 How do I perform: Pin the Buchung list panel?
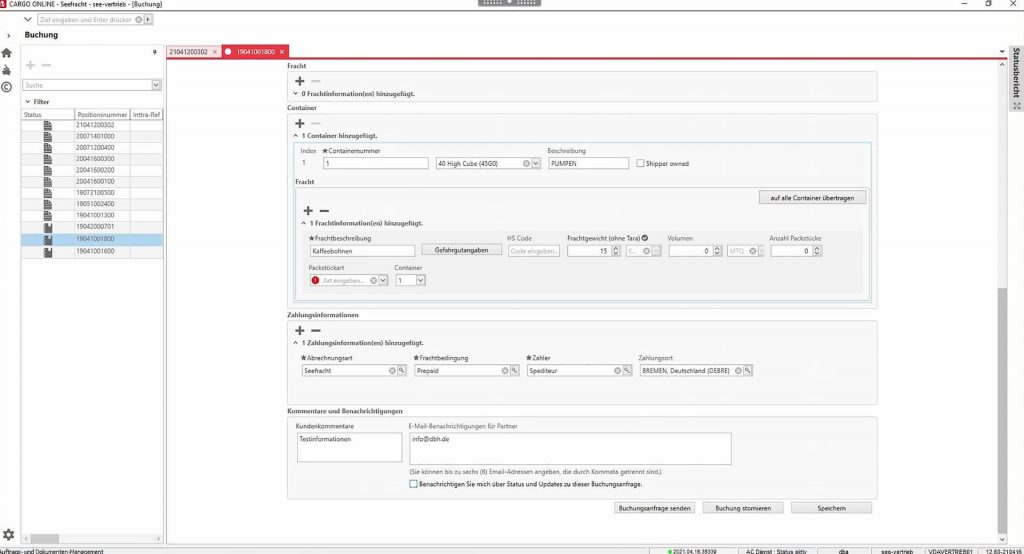pyautogui.click(x=155, y=52)
